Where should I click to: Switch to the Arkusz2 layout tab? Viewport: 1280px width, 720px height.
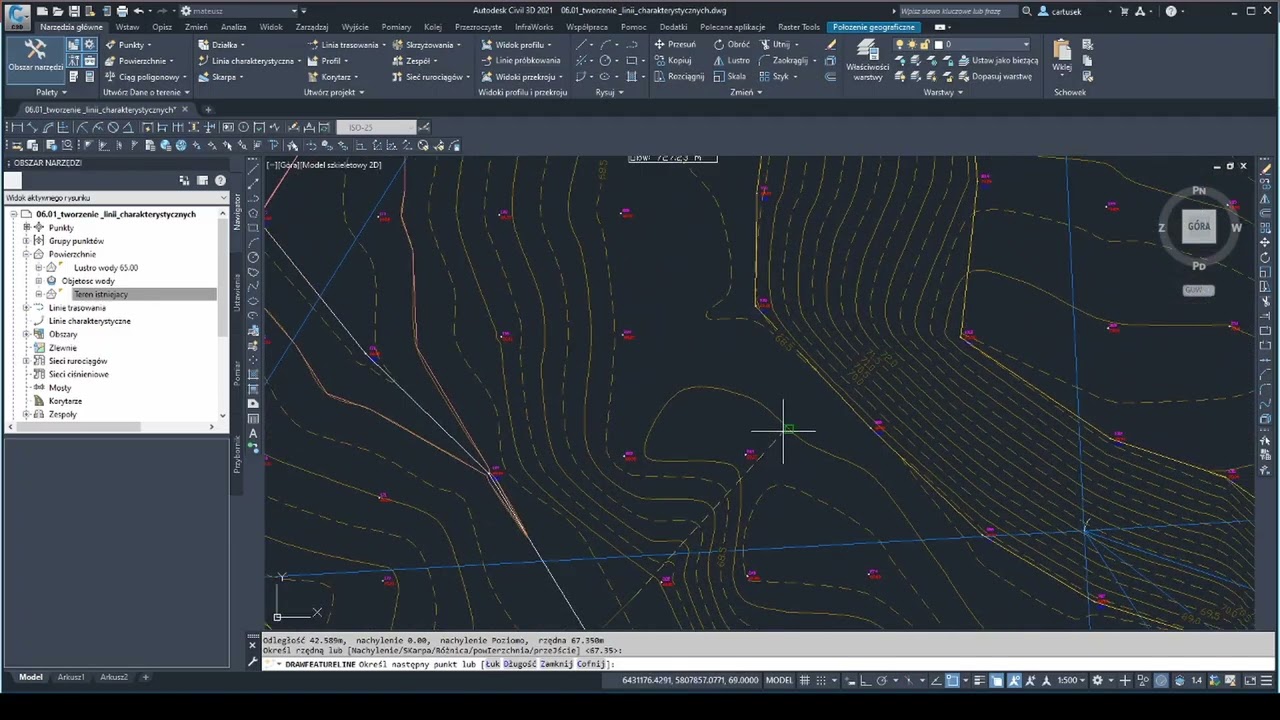114,677
